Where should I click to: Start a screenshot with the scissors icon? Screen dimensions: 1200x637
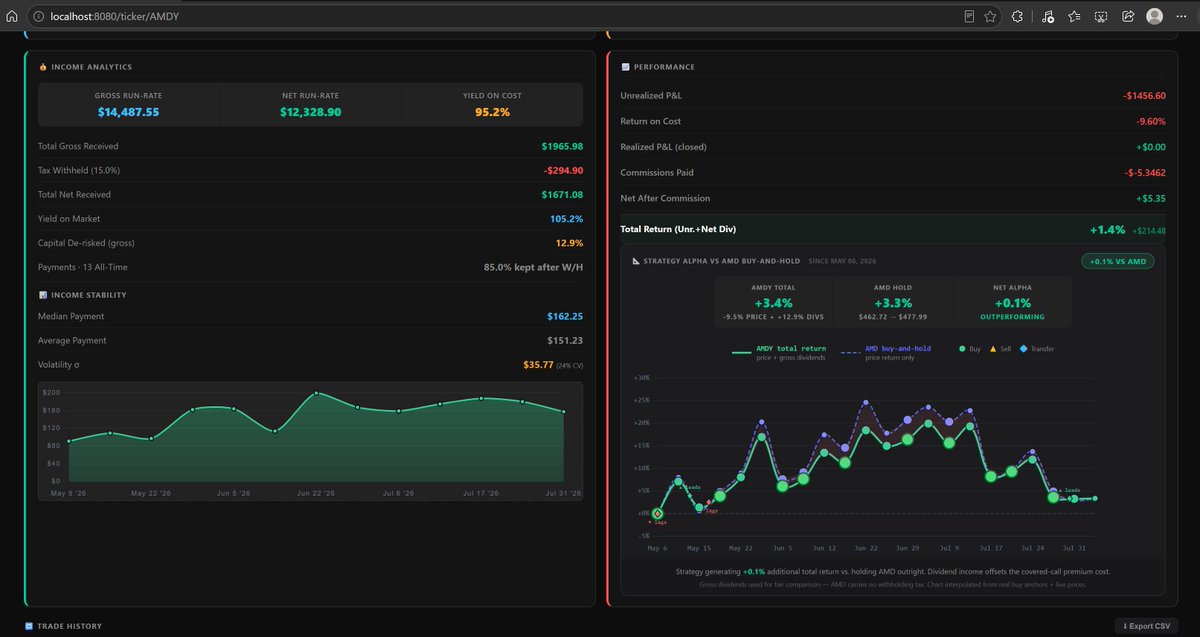1101,16
